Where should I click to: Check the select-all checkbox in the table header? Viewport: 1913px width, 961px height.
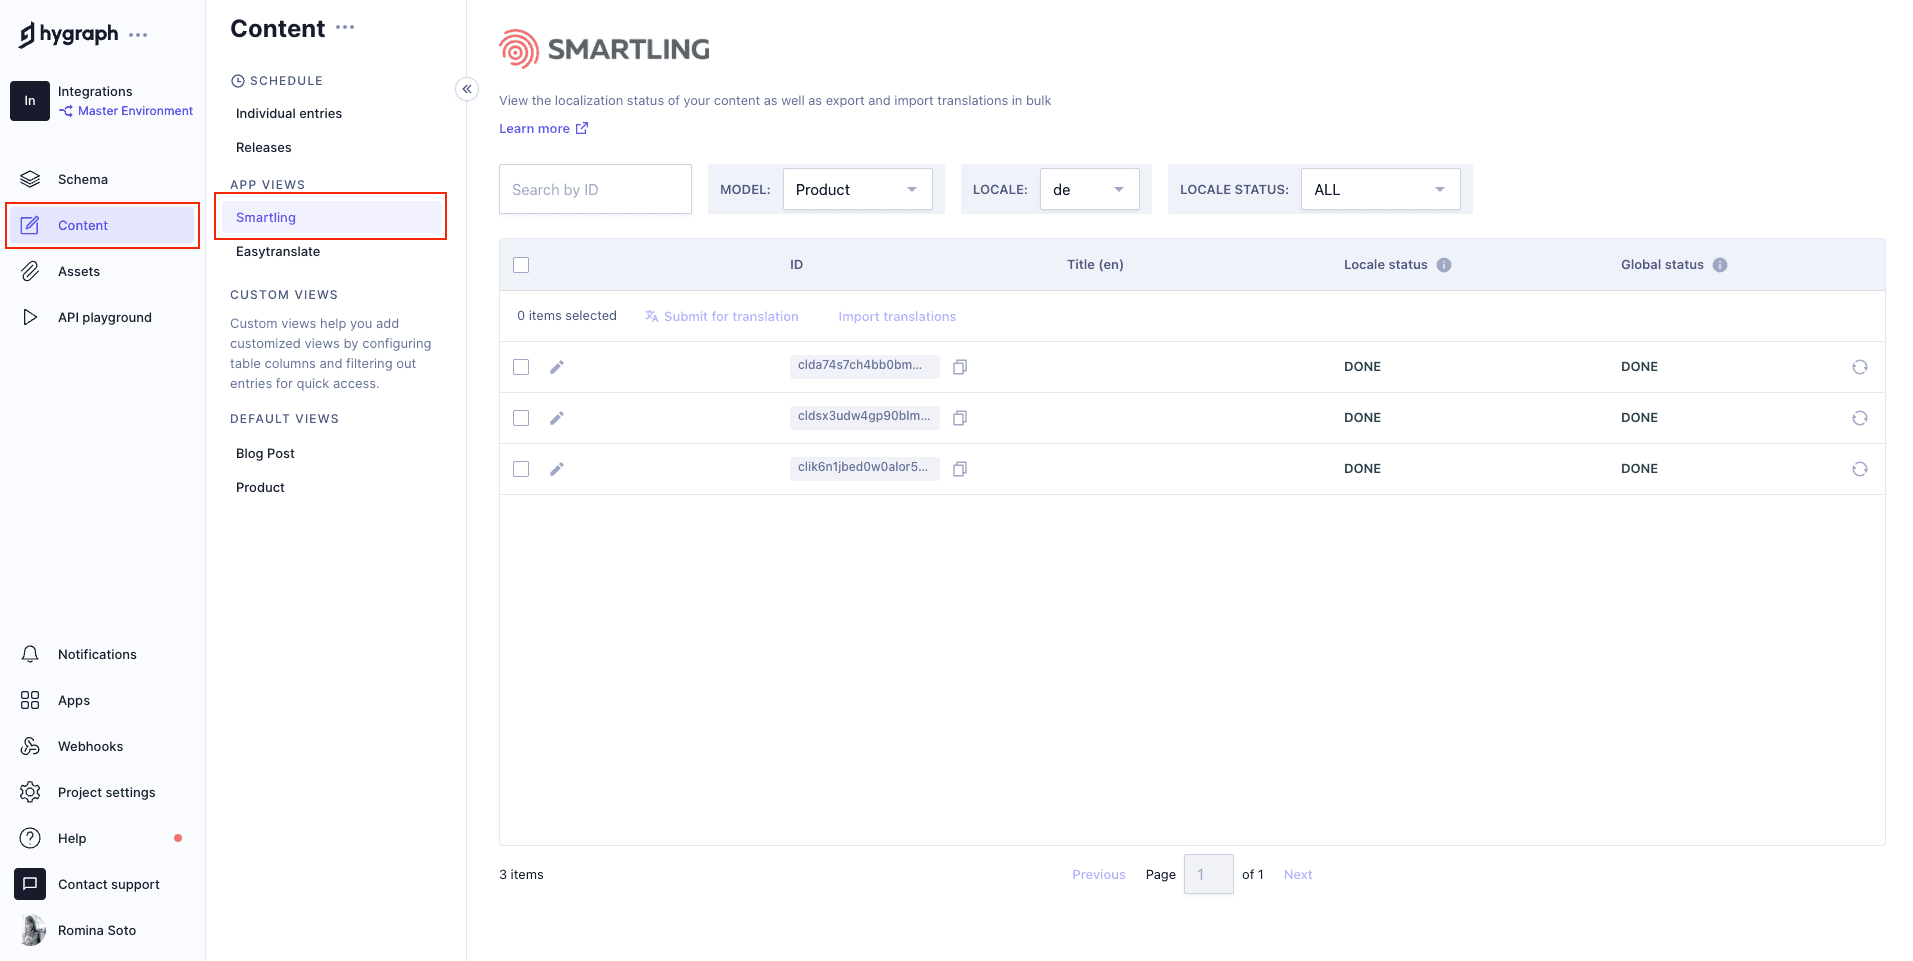pyautogui.click(x=521, y=264)
